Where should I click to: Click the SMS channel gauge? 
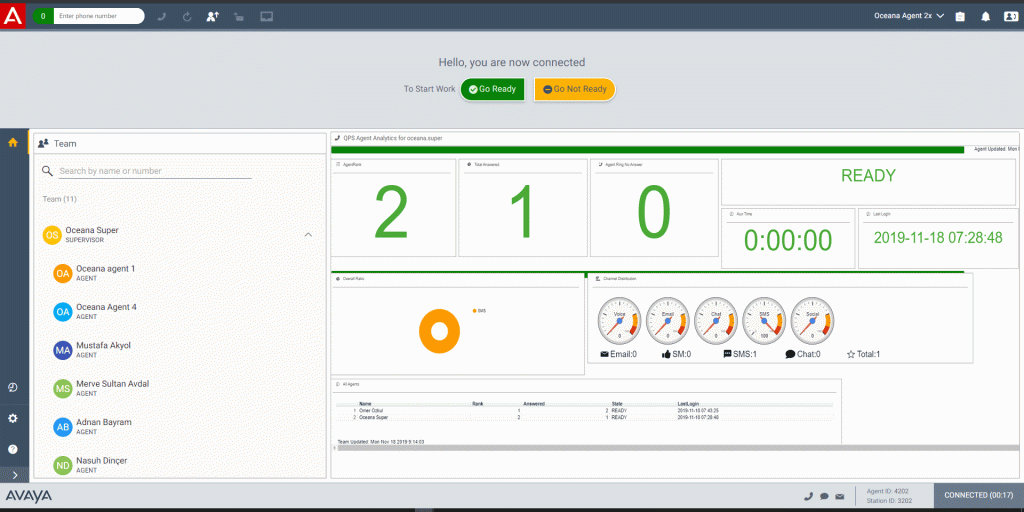764,319
